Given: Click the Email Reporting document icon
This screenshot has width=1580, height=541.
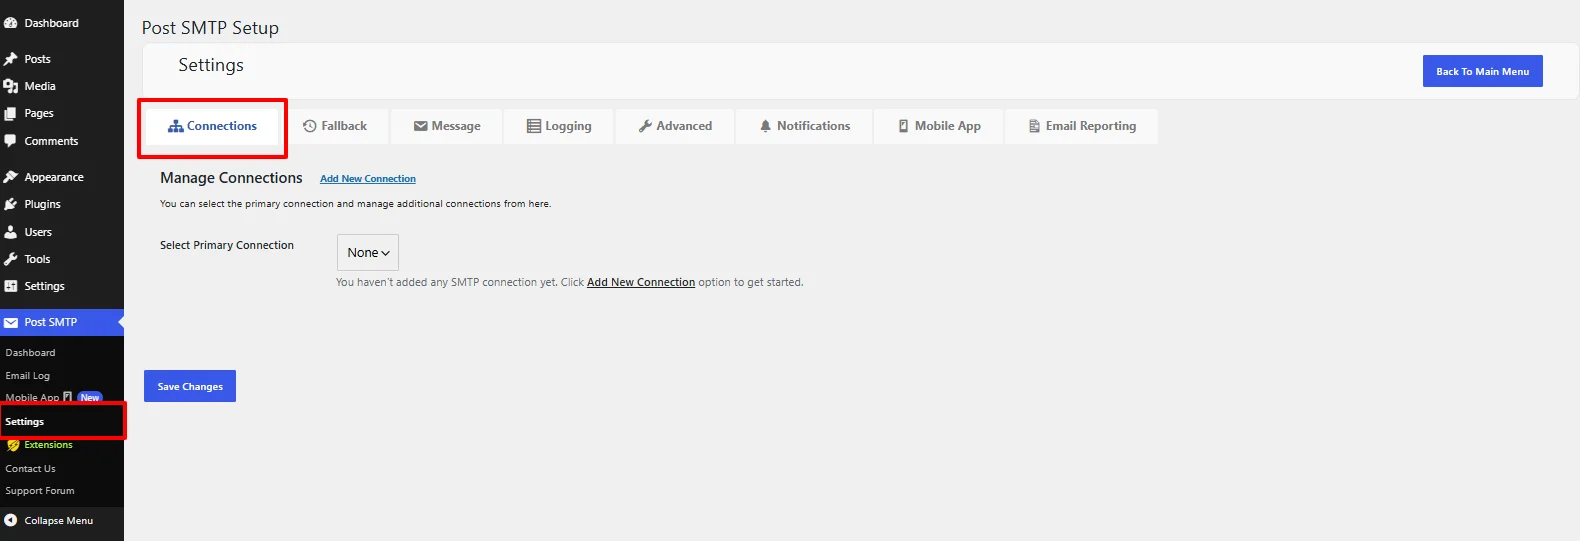Looking at the screenshot, I should coord(1035,126).
